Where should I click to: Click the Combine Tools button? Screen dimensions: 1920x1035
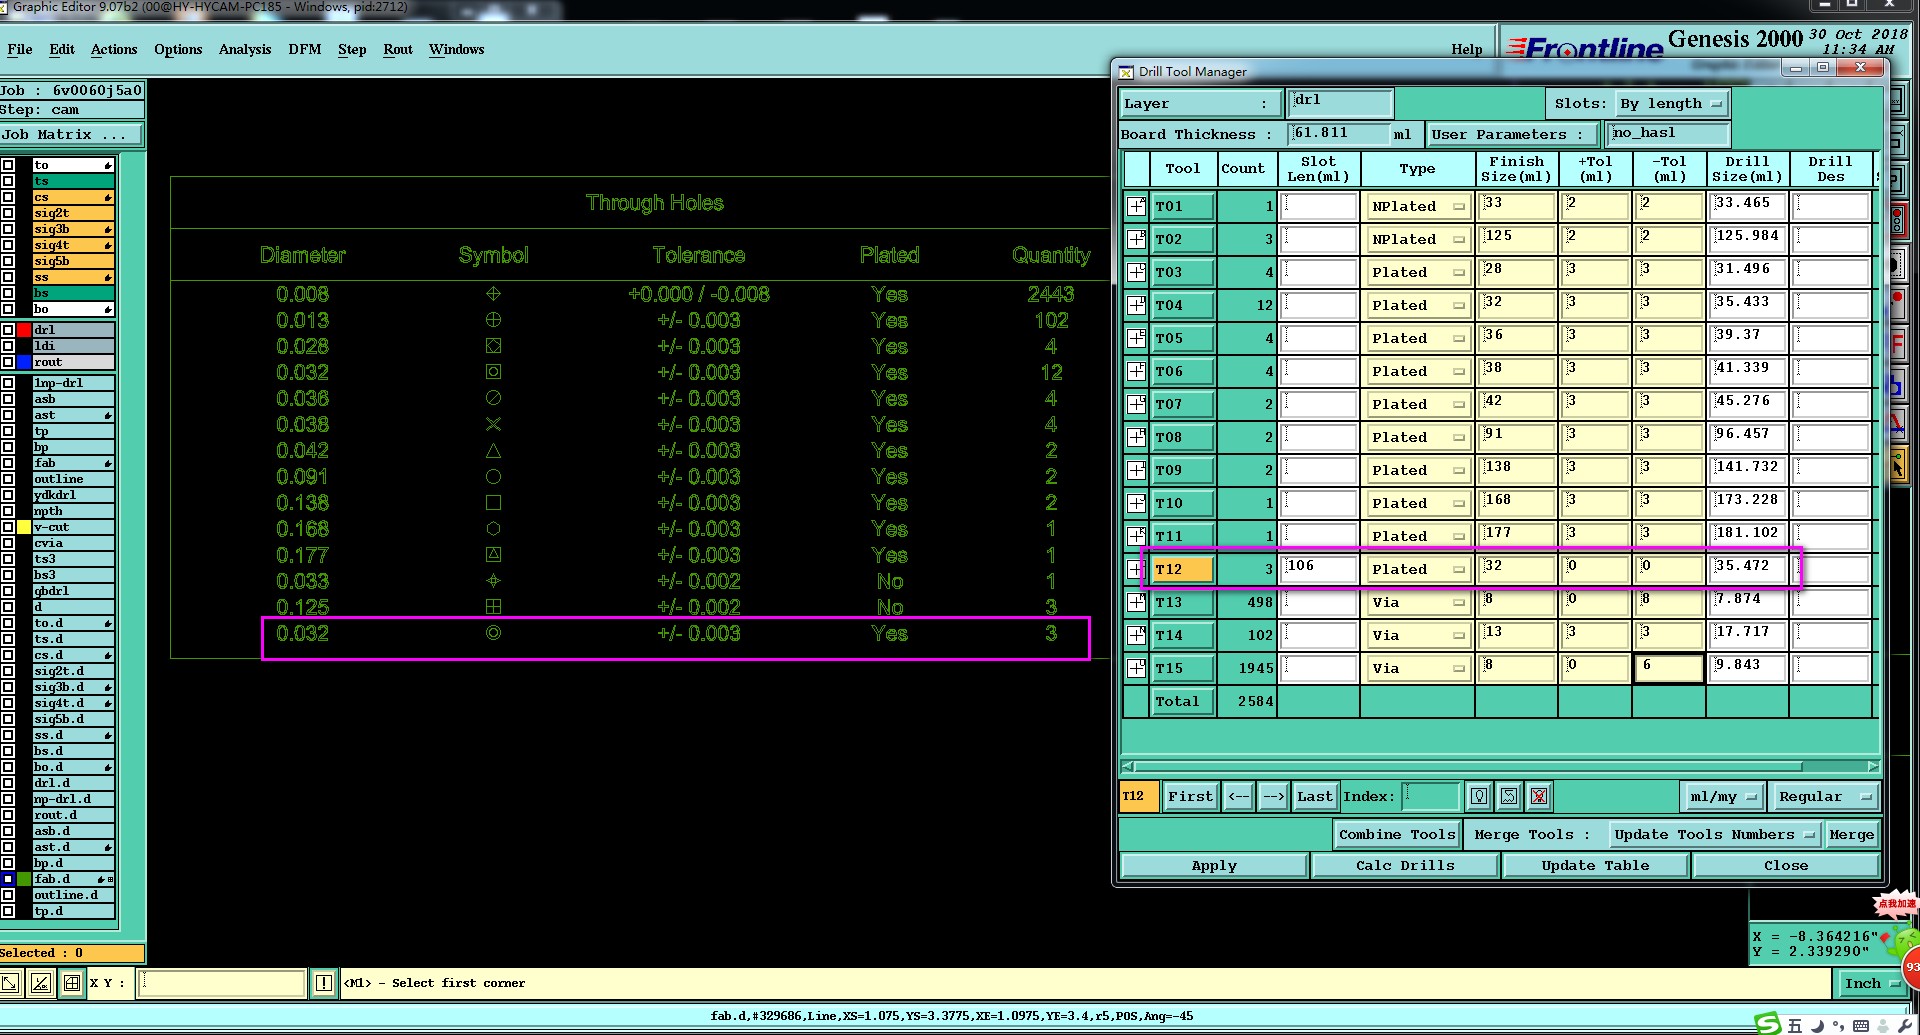(1397, 834)
